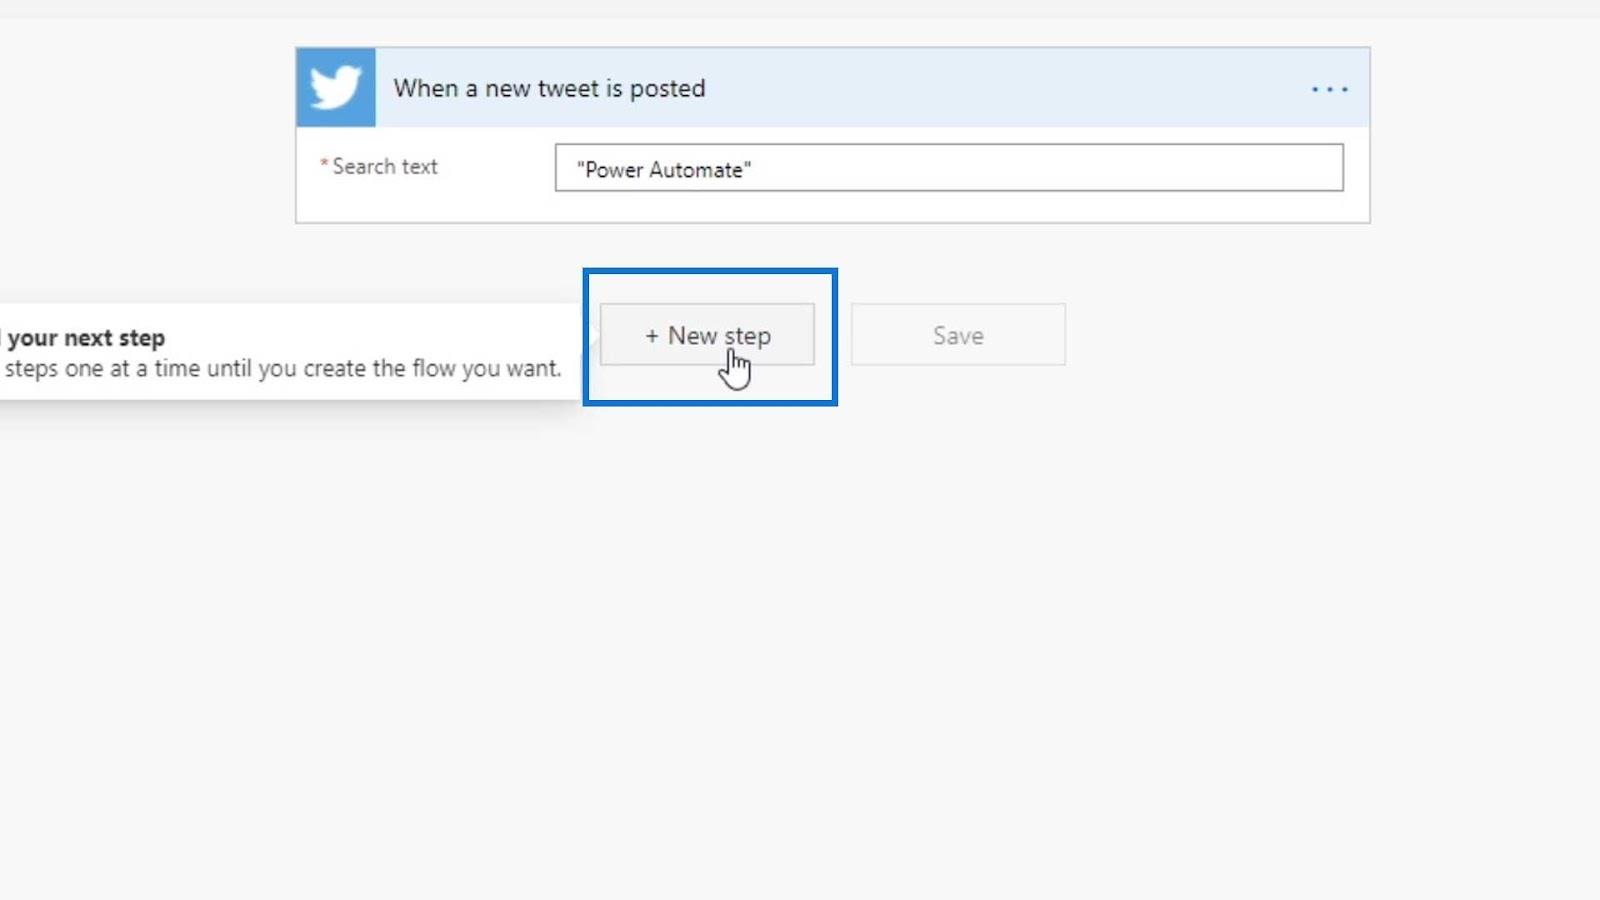The width and height of the screenshot is (1600, 900).
Task: Click the 'your next step' tooltip heading
Action: click(x=84, y=338)
